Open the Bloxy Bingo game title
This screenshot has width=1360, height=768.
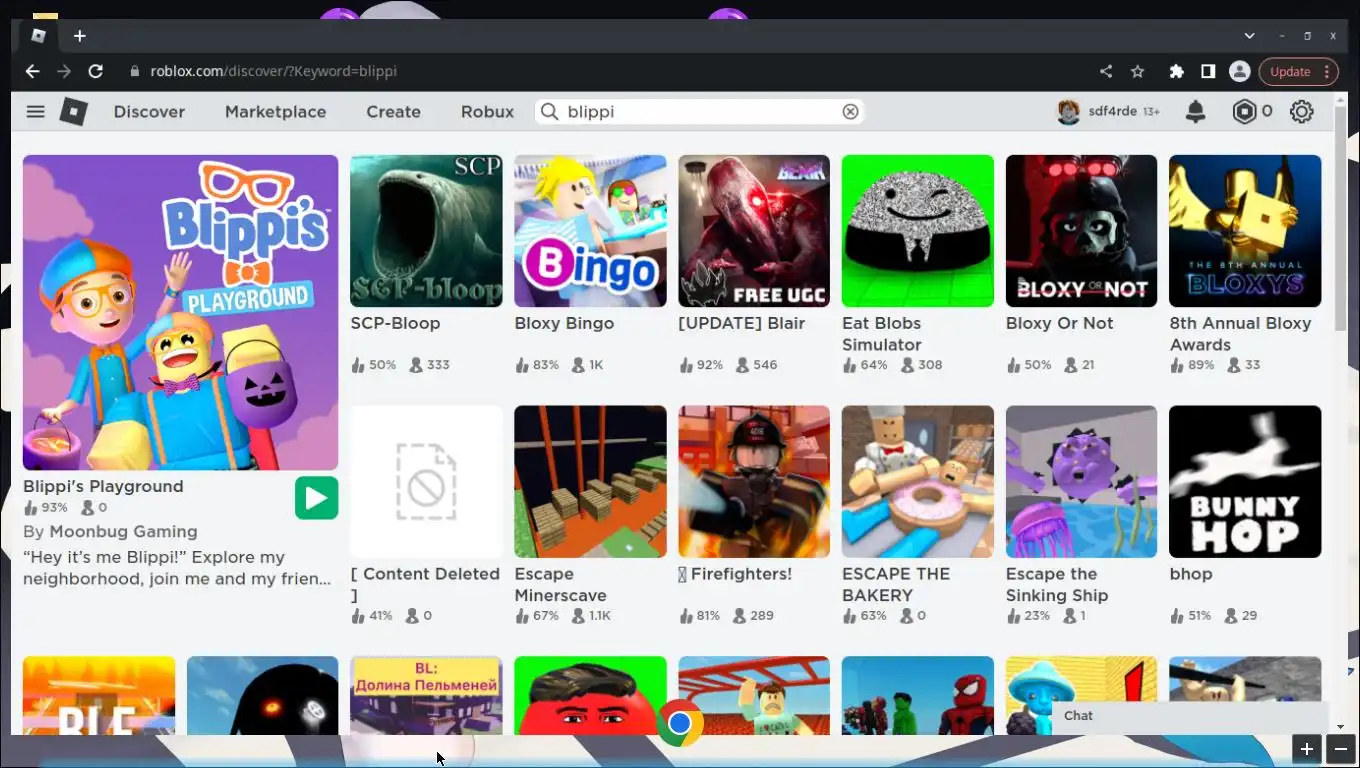pos(564,323)
